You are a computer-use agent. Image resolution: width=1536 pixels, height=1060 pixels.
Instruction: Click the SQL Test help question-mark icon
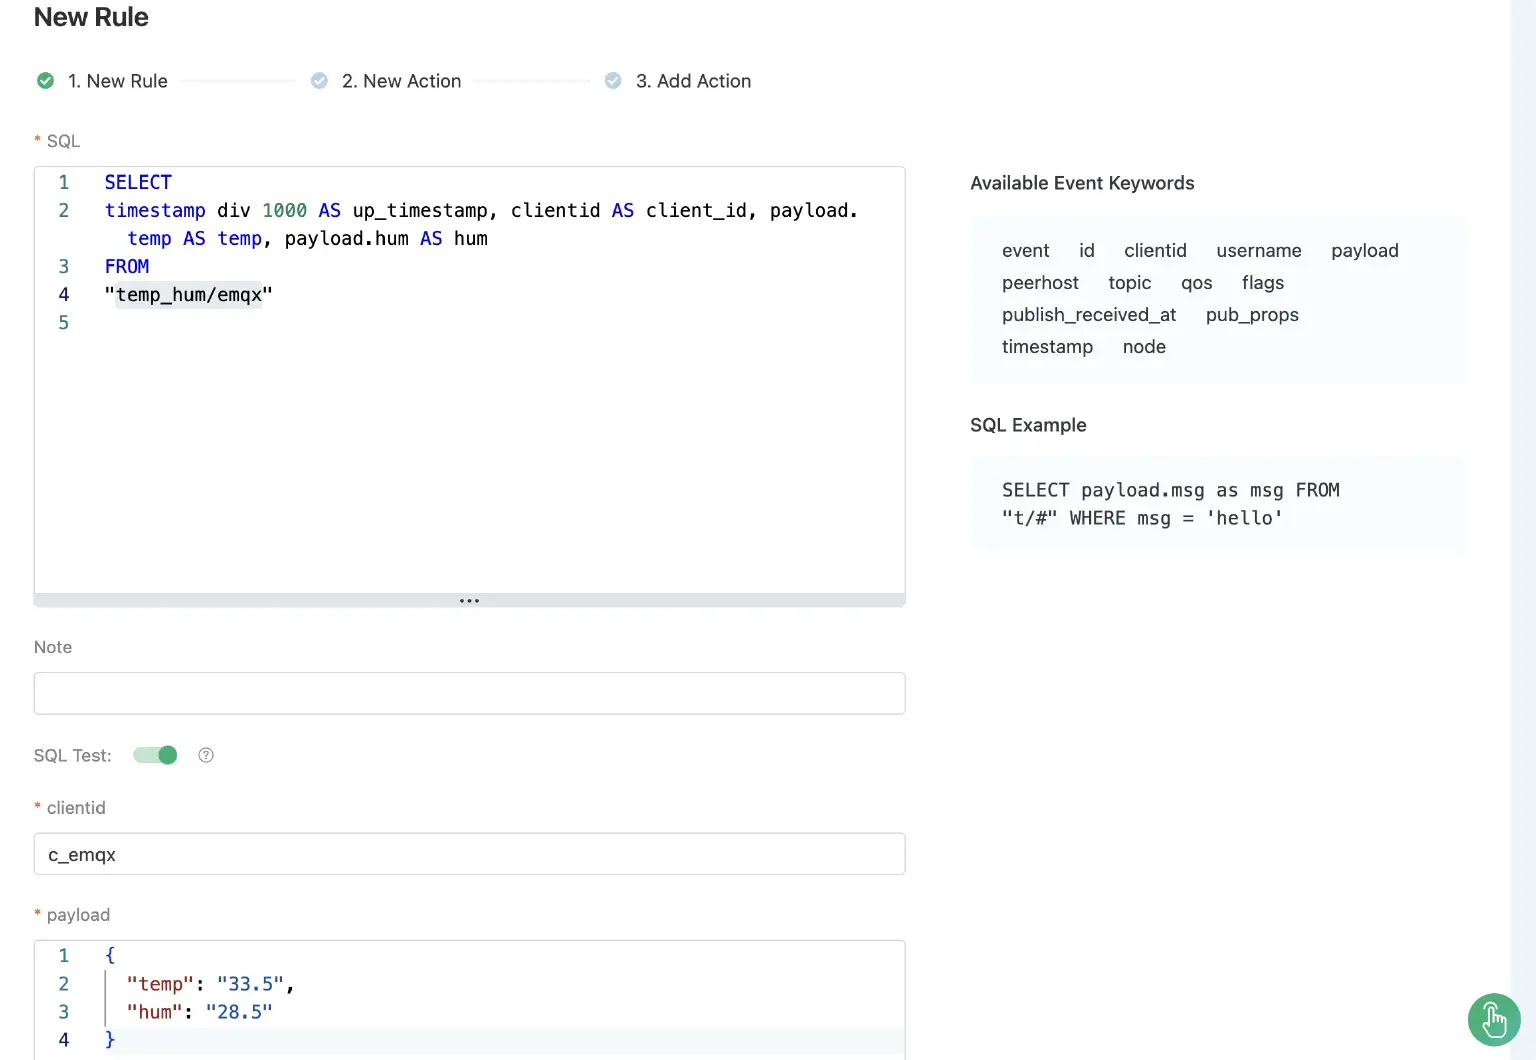206,756
